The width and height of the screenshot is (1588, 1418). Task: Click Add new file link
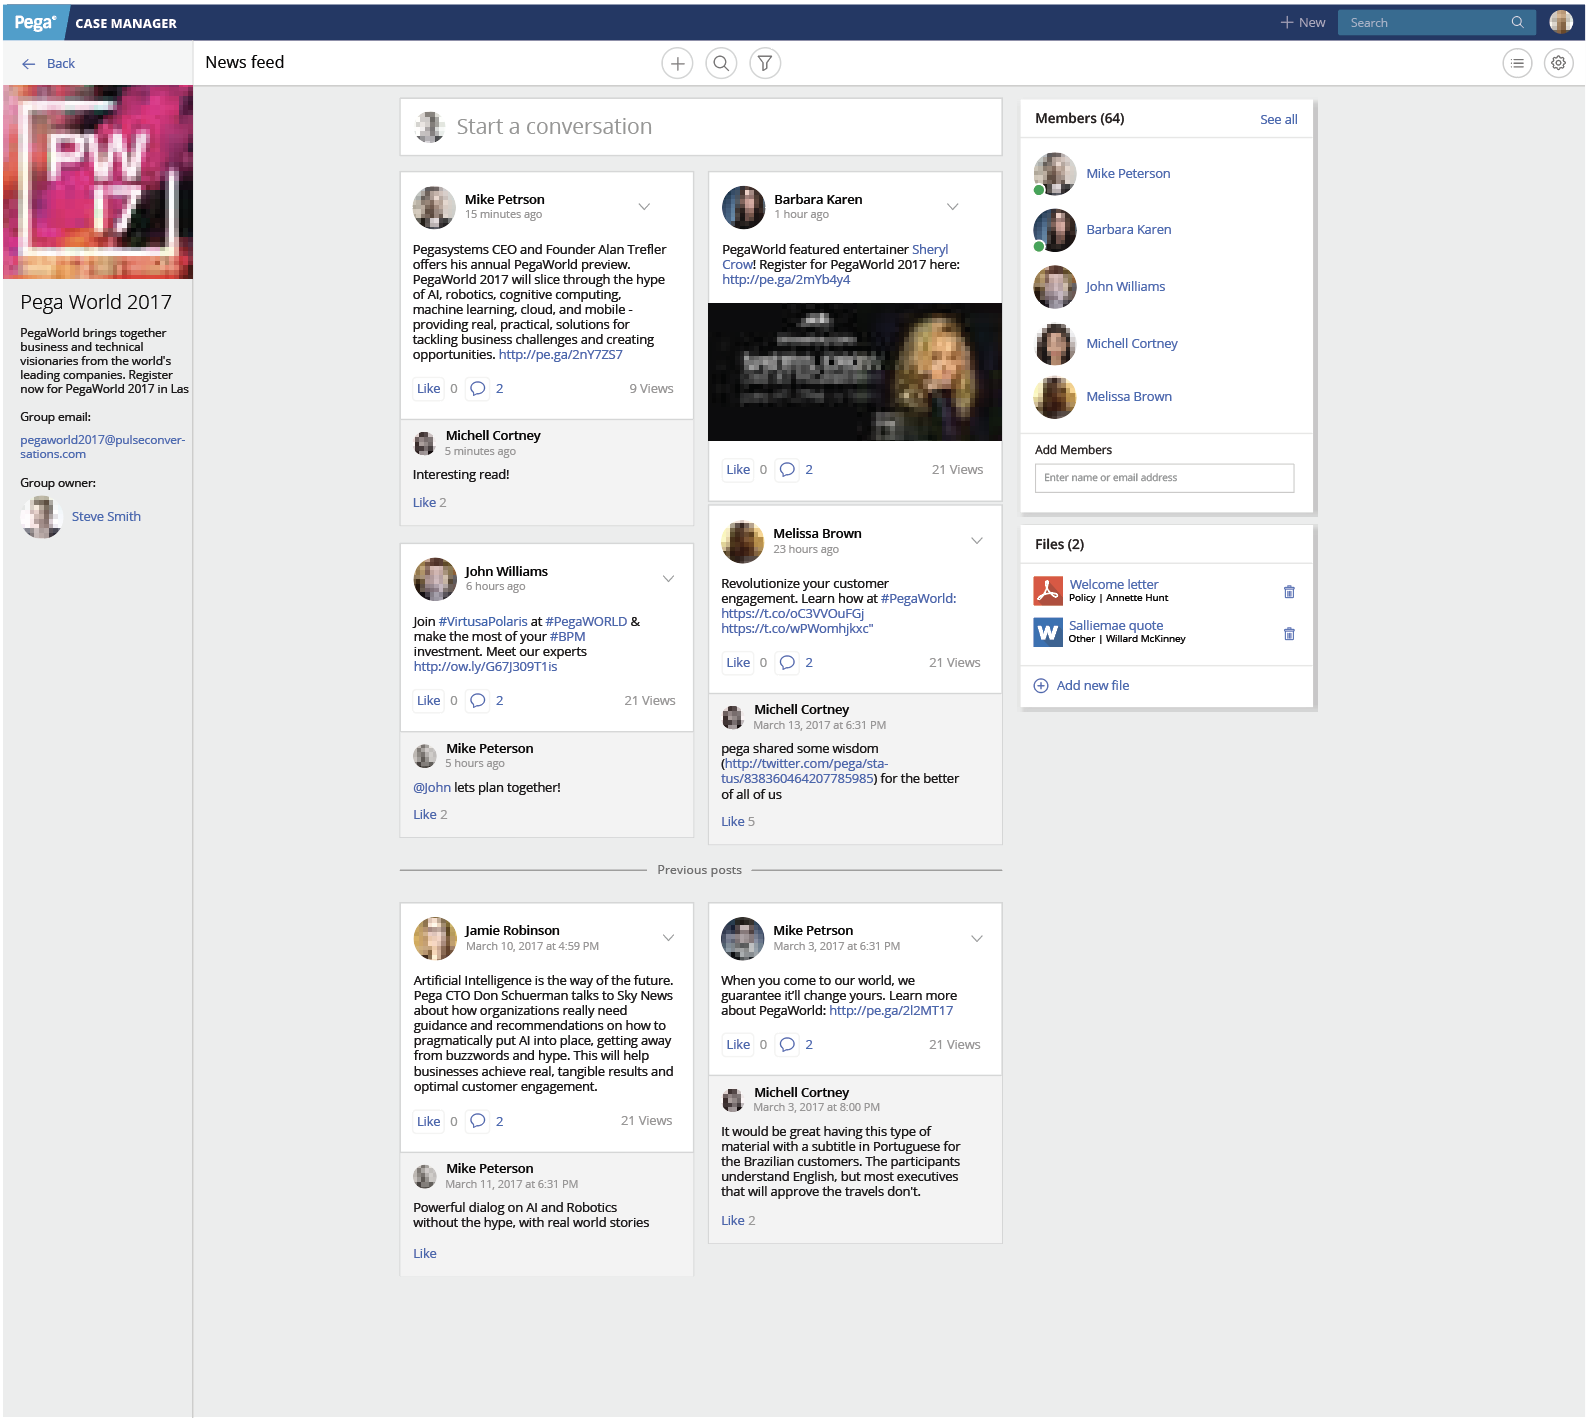pyautogui.click(x=1081, y=686)
